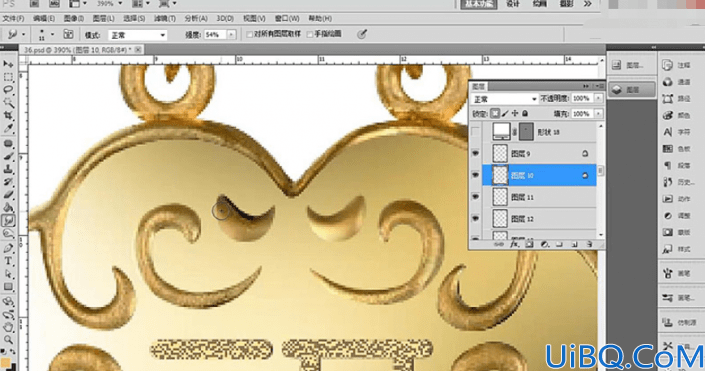Select the Eraser tool
The height and width of the screenshot is (371, 705).
8,195
